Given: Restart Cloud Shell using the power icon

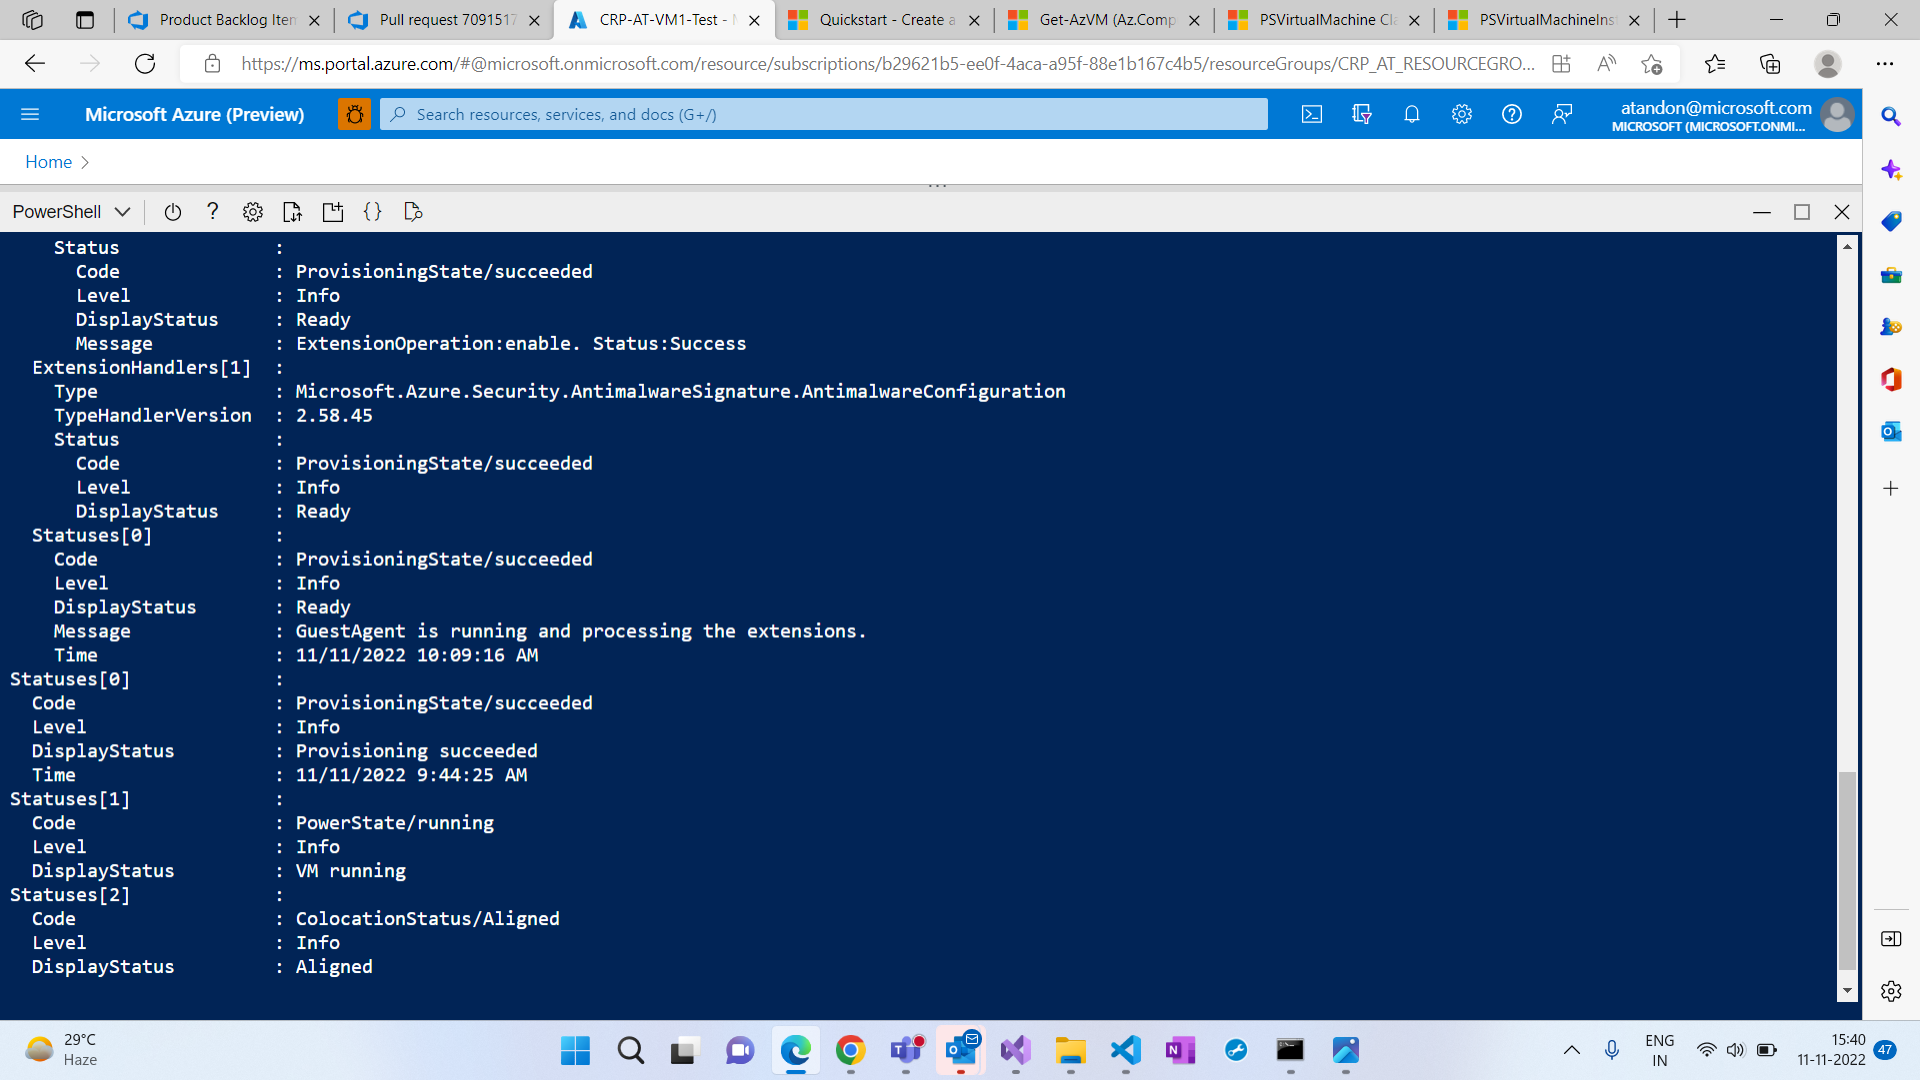Looking at the screenshot, I should coord(173,212).
